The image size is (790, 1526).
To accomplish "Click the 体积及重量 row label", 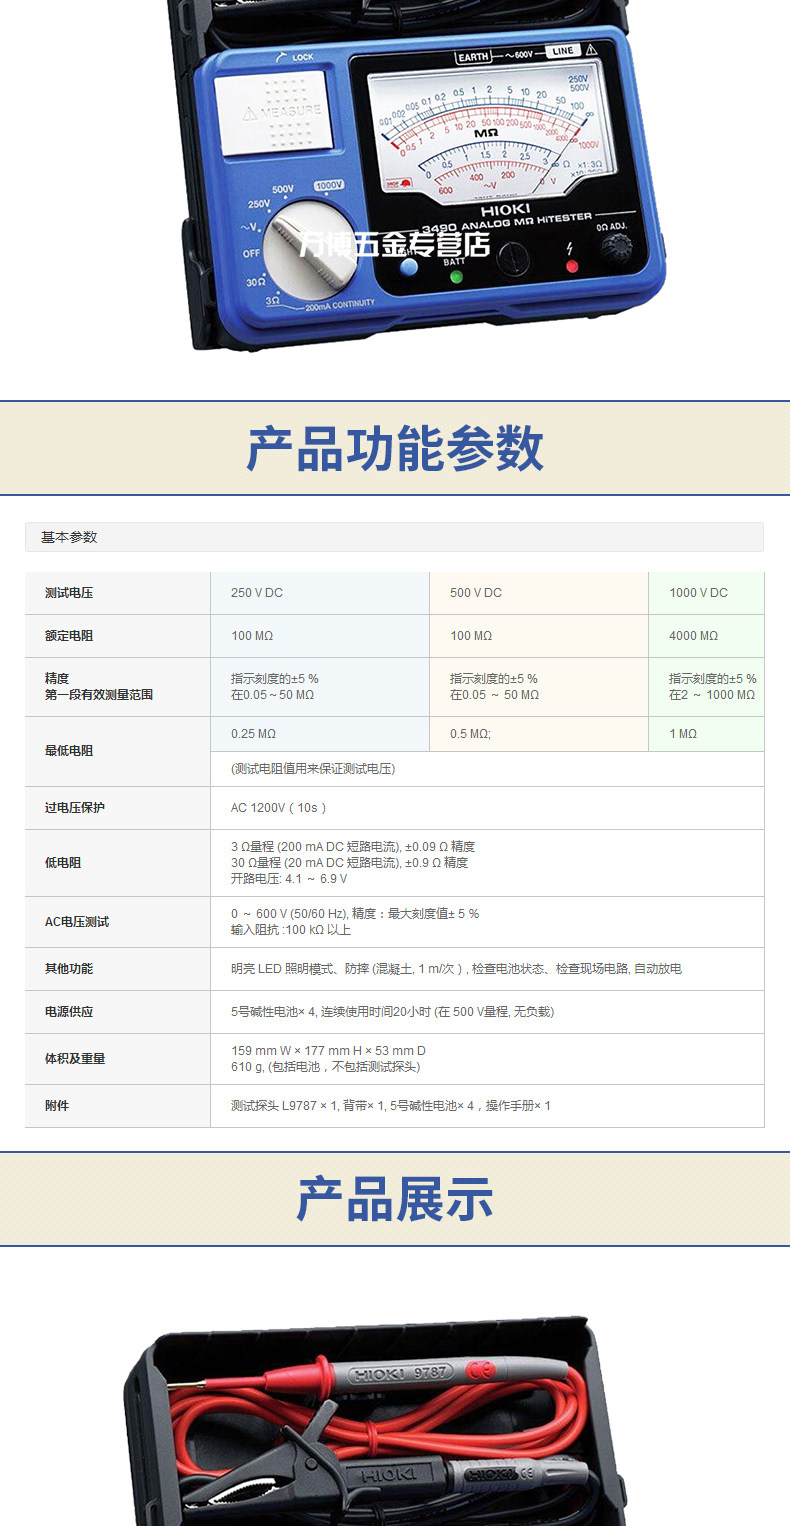I will tap(75, 1059).
